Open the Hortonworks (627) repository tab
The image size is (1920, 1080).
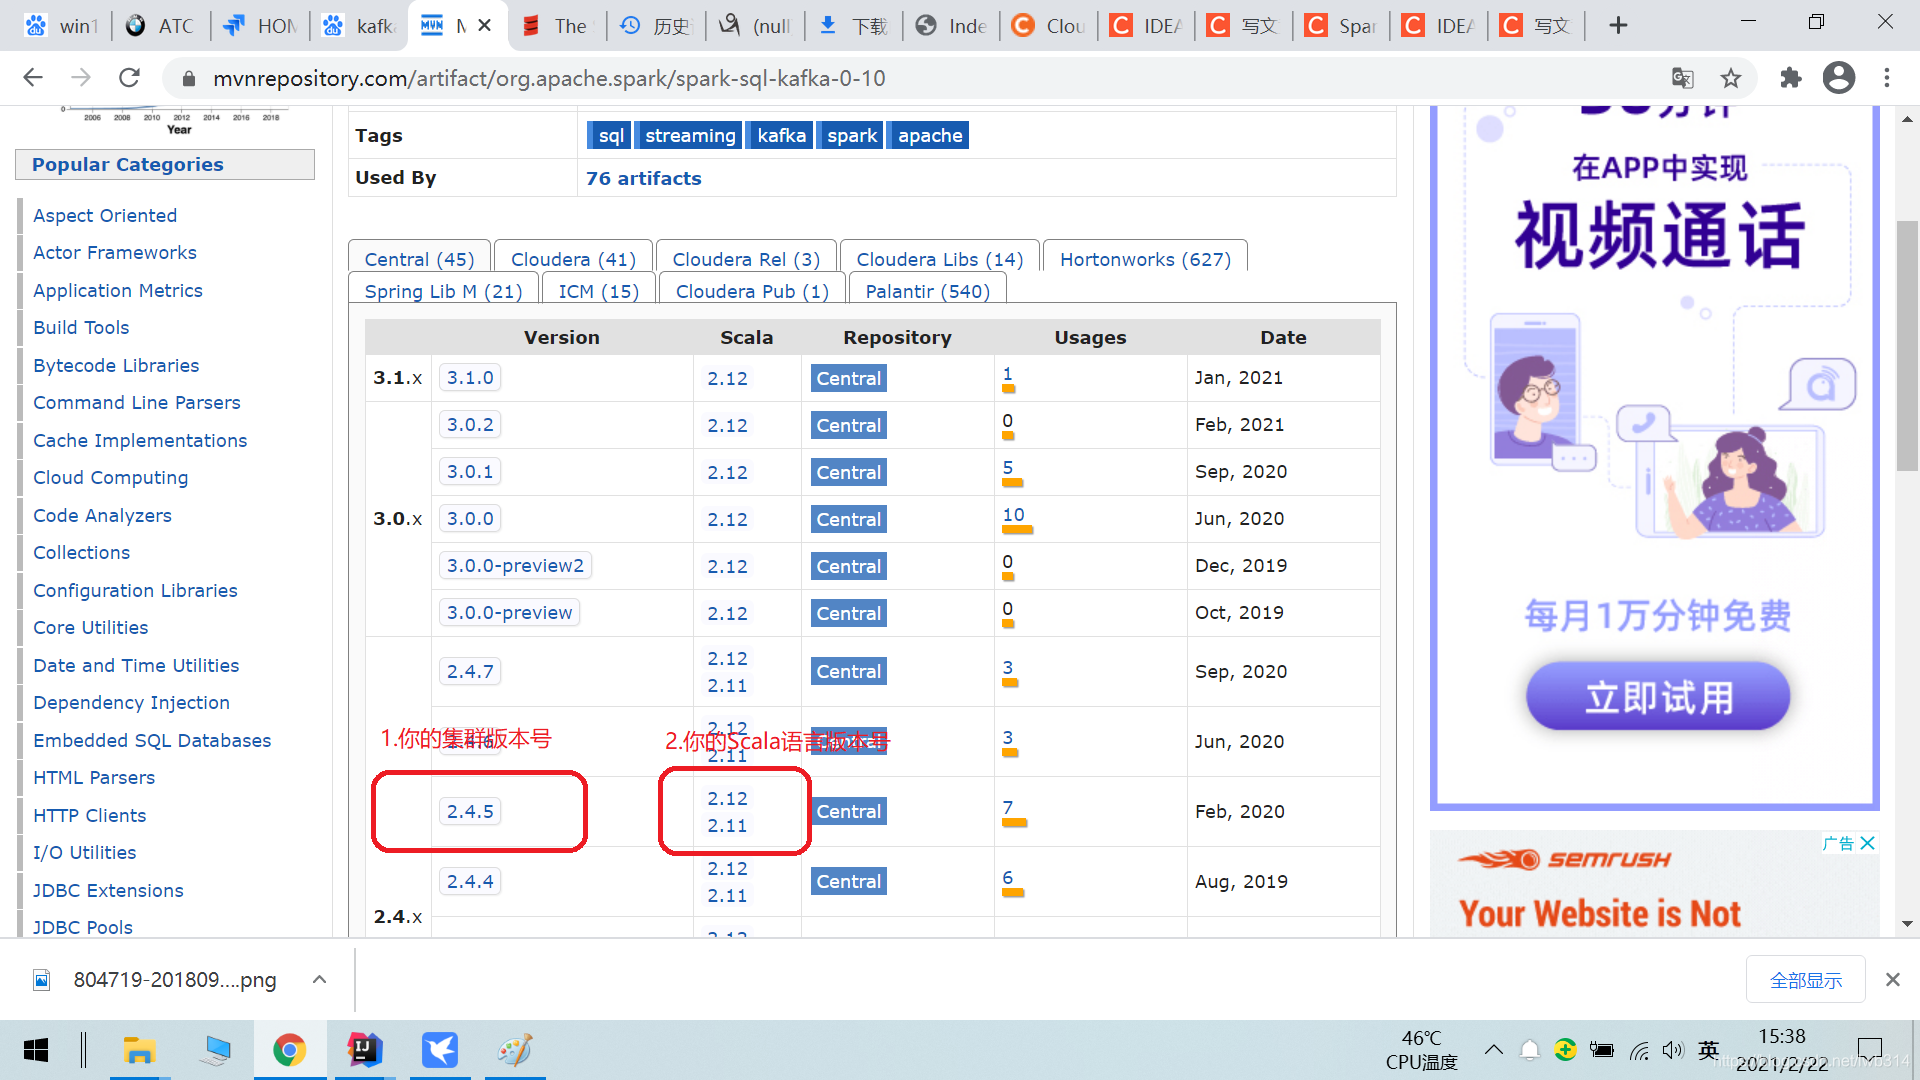[x=1145, y=259]
